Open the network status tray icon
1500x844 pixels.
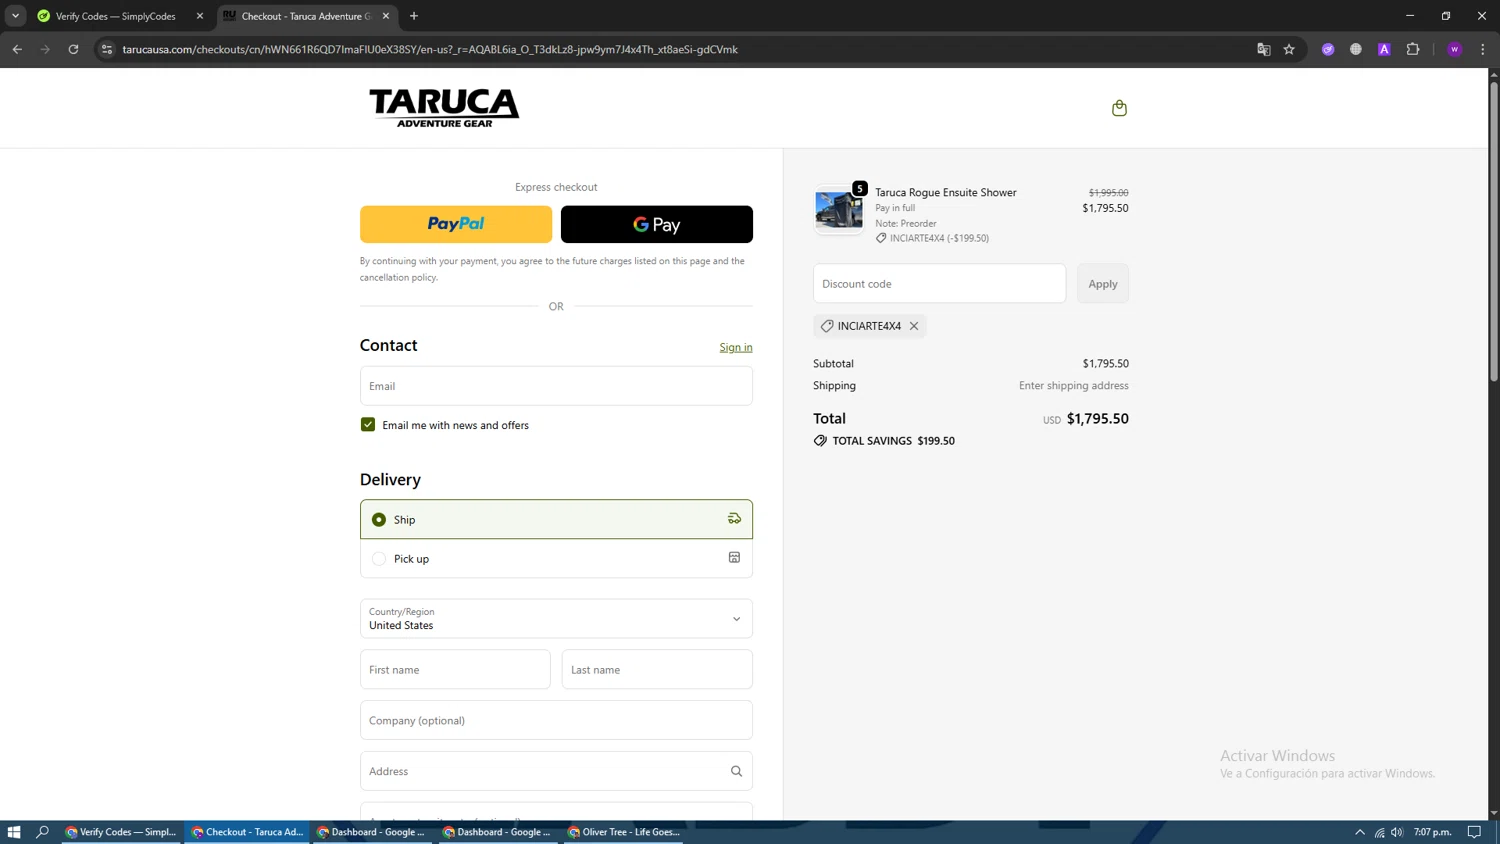point(1379,832)
